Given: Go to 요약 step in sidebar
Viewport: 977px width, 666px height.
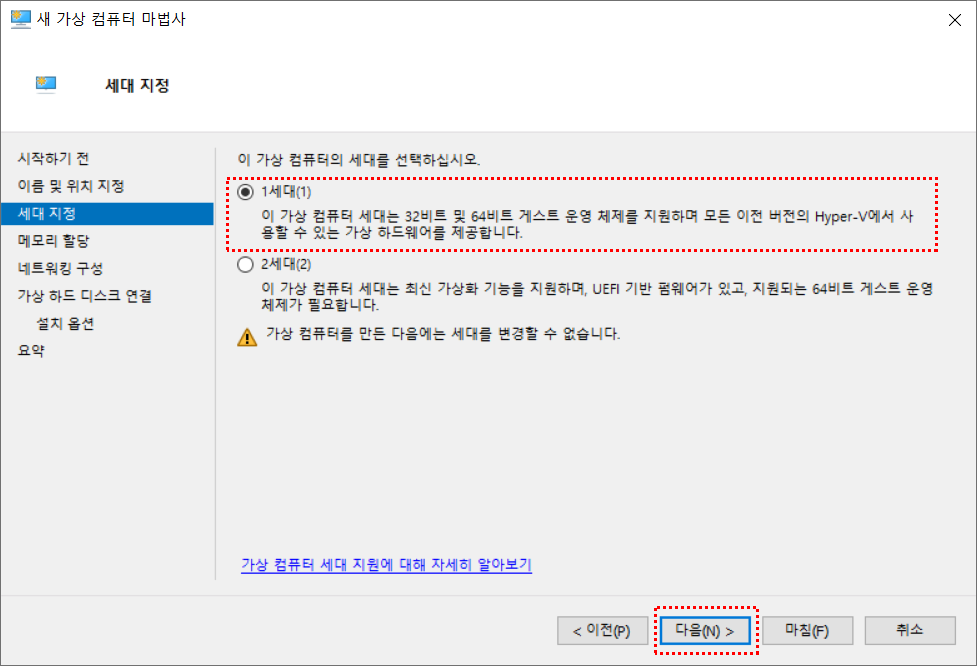Looking at the screenshot, I should click(31, 351).
